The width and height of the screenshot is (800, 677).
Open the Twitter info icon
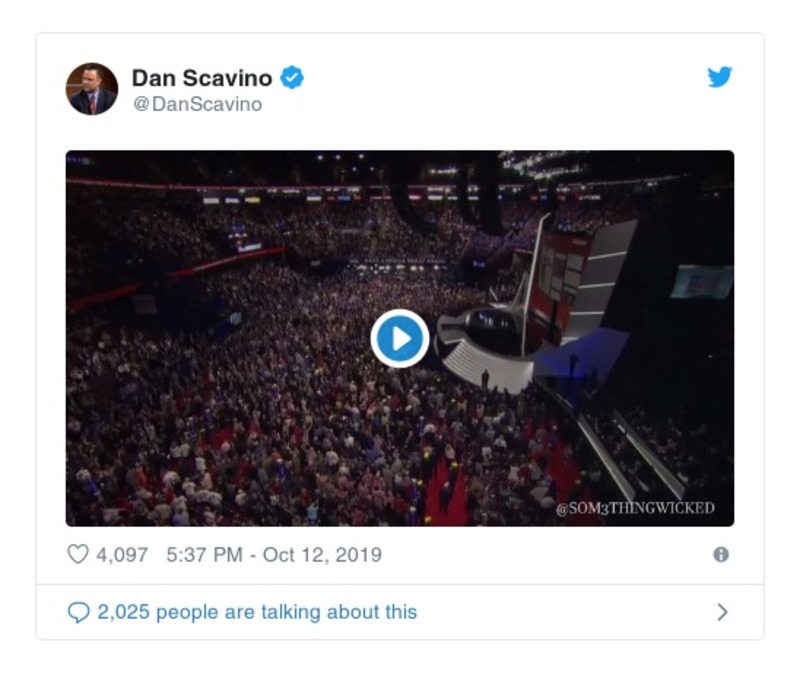click(721, 554)
